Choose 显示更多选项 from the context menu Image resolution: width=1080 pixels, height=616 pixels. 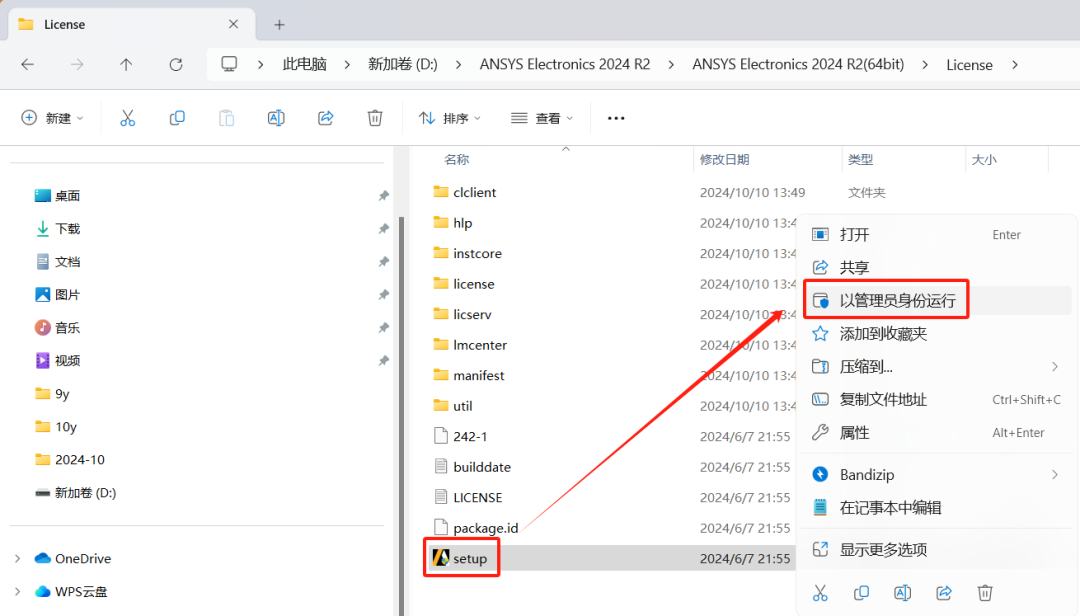(937, 550)
